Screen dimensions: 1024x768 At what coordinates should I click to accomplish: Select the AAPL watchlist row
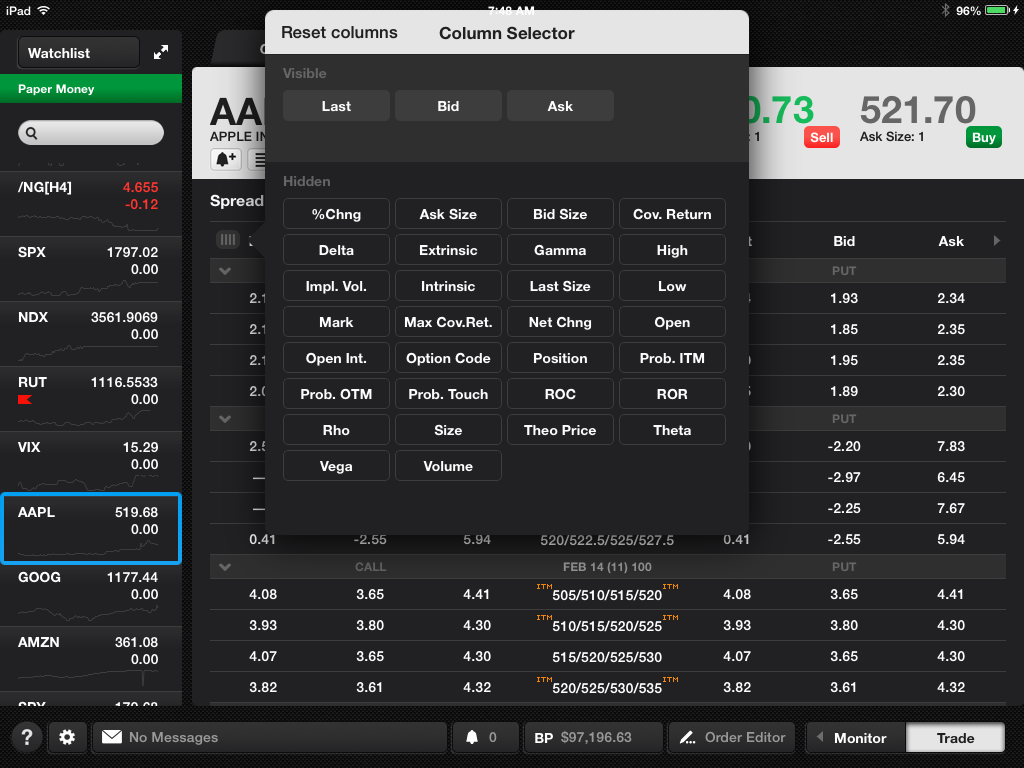coord(91,529)
